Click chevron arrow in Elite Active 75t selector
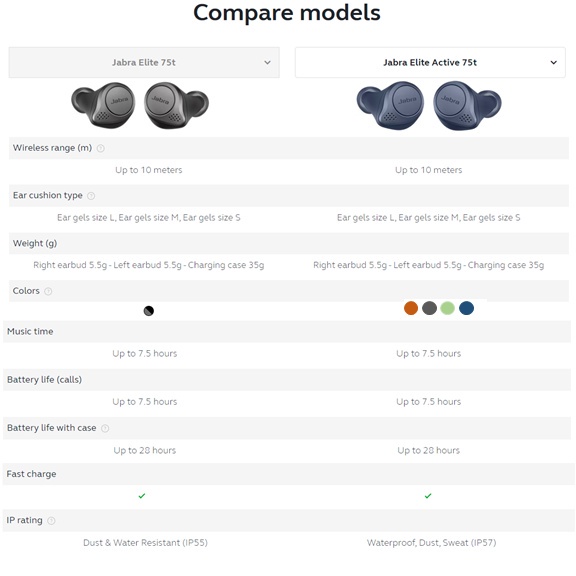The image size is (576, 576). (554, 62)
